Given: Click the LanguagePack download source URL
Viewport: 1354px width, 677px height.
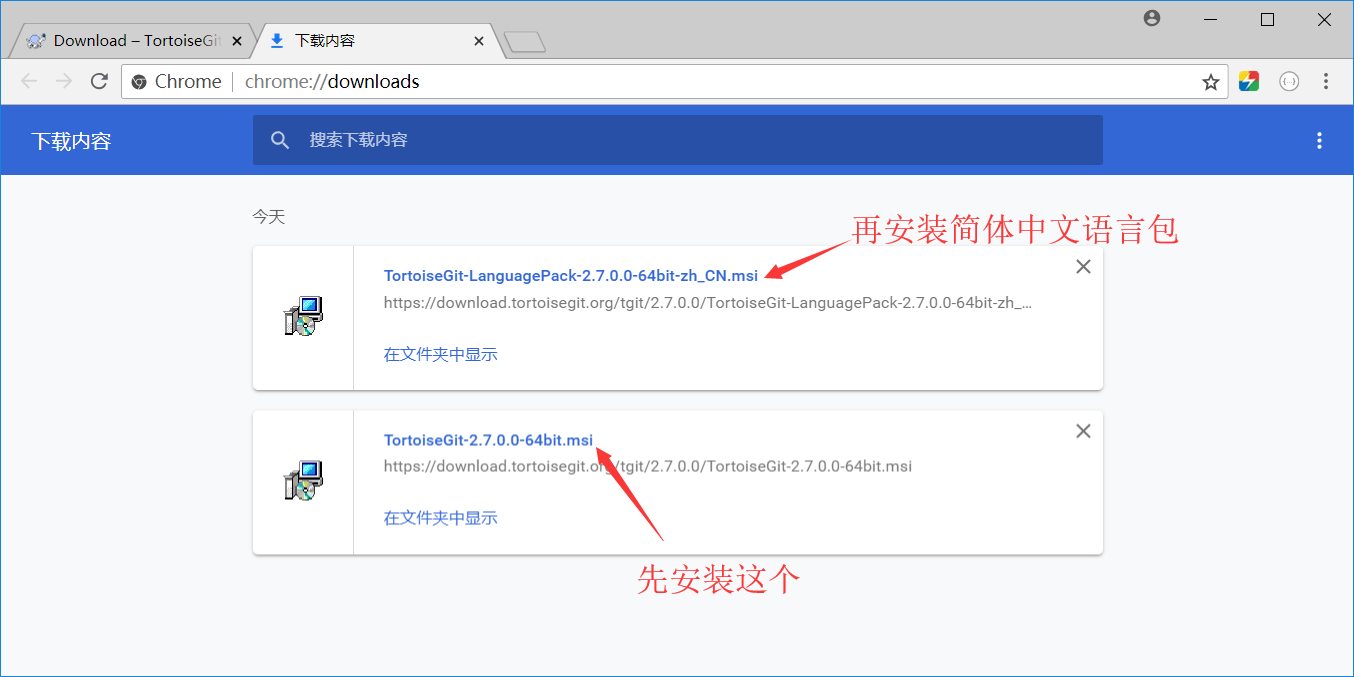Looking at the screenshot, I should click(708, 302).
